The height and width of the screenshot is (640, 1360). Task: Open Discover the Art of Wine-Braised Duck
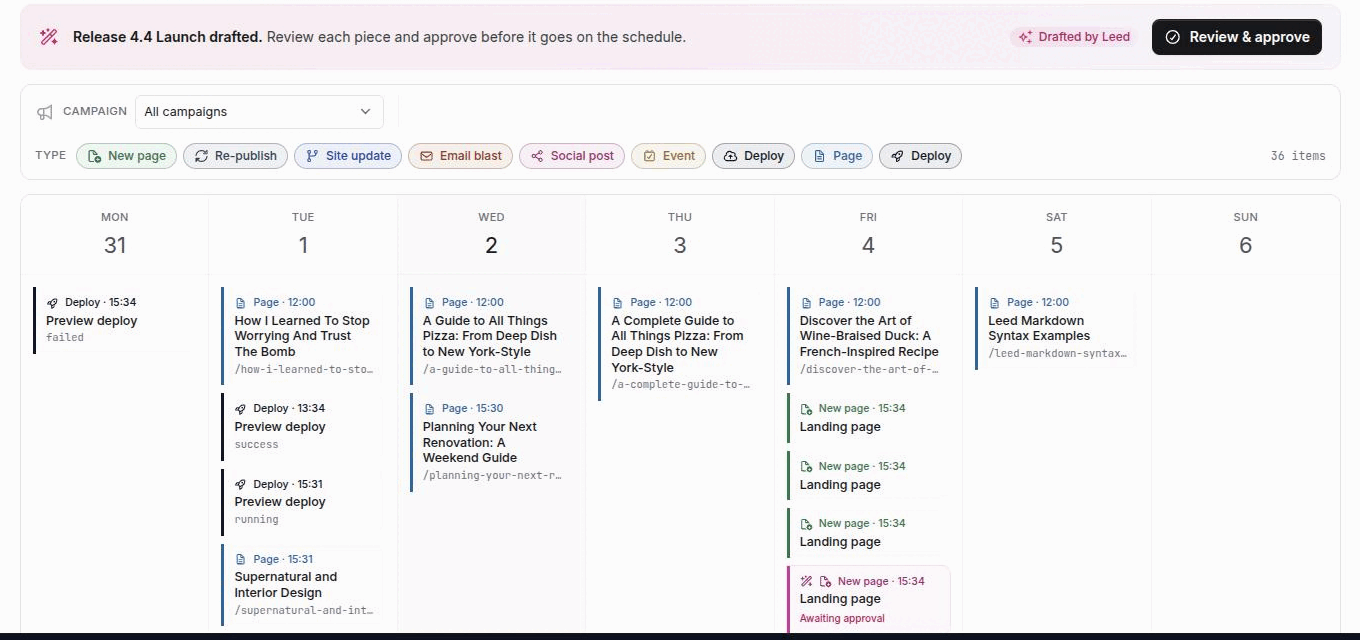click(x=867, y=336)
